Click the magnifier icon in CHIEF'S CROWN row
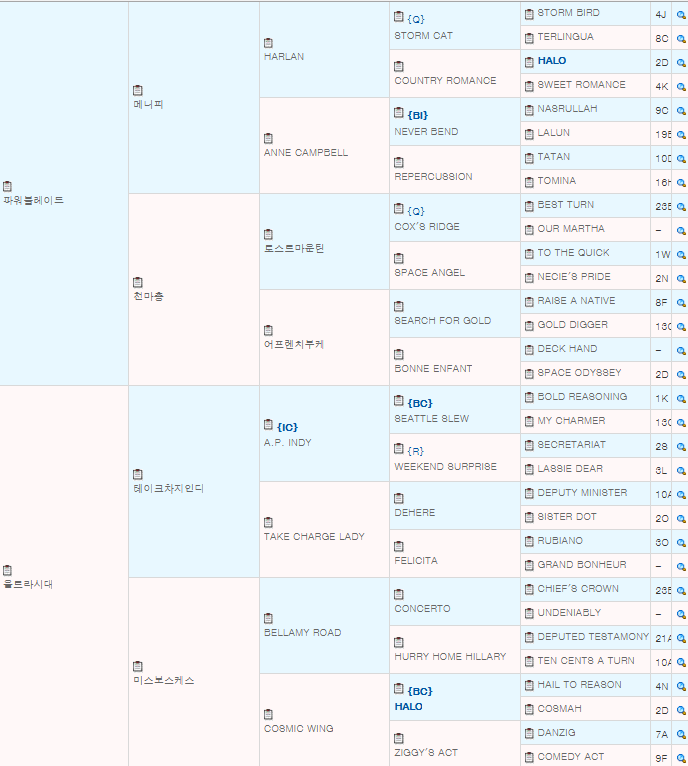The image size is (688, 766). pos(681,590)
